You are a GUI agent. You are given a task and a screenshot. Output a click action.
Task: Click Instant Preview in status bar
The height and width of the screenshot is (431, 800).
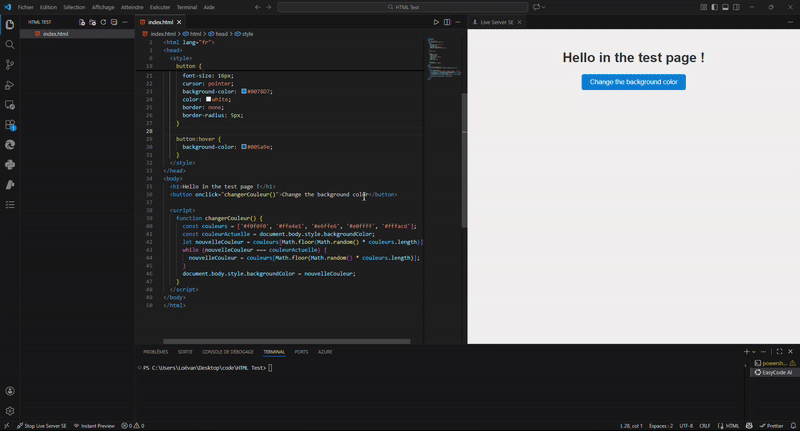click(94, 426)
